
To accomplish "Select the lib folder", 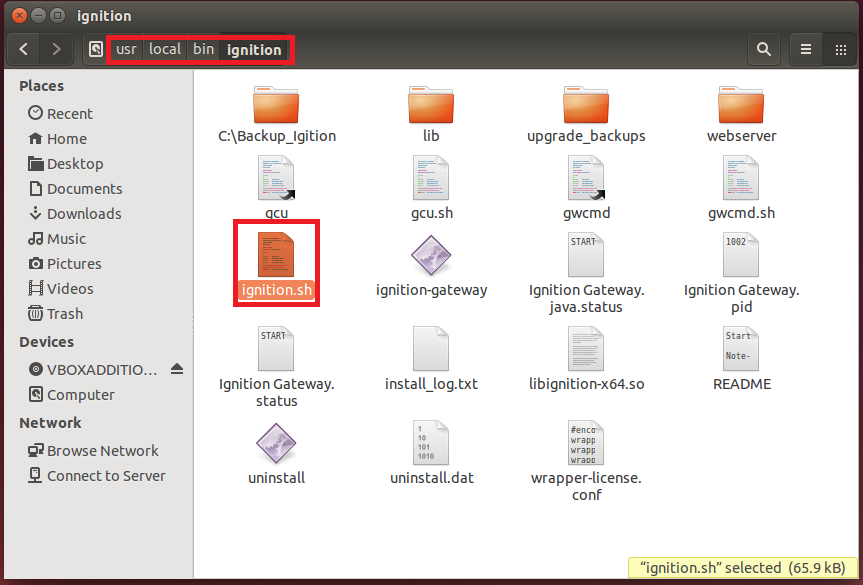I will tap(431, 116).
